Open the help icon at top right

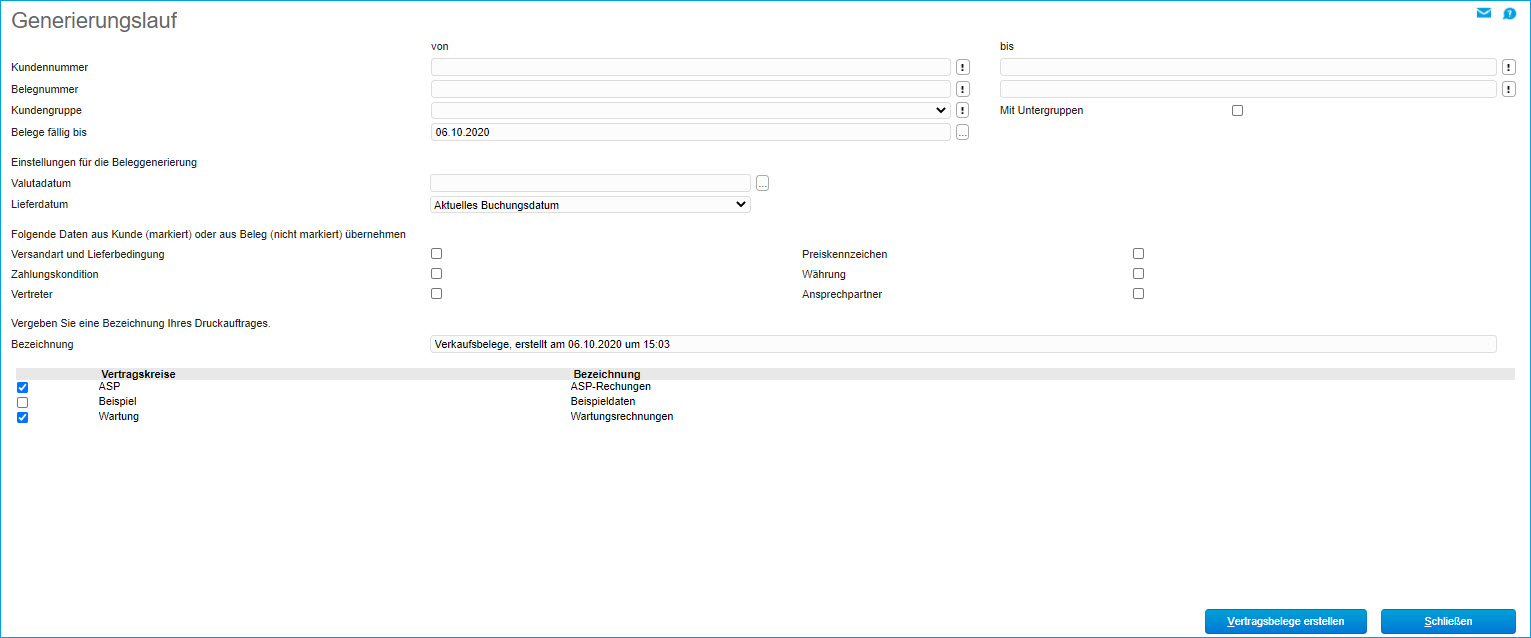click(1510, 14)
